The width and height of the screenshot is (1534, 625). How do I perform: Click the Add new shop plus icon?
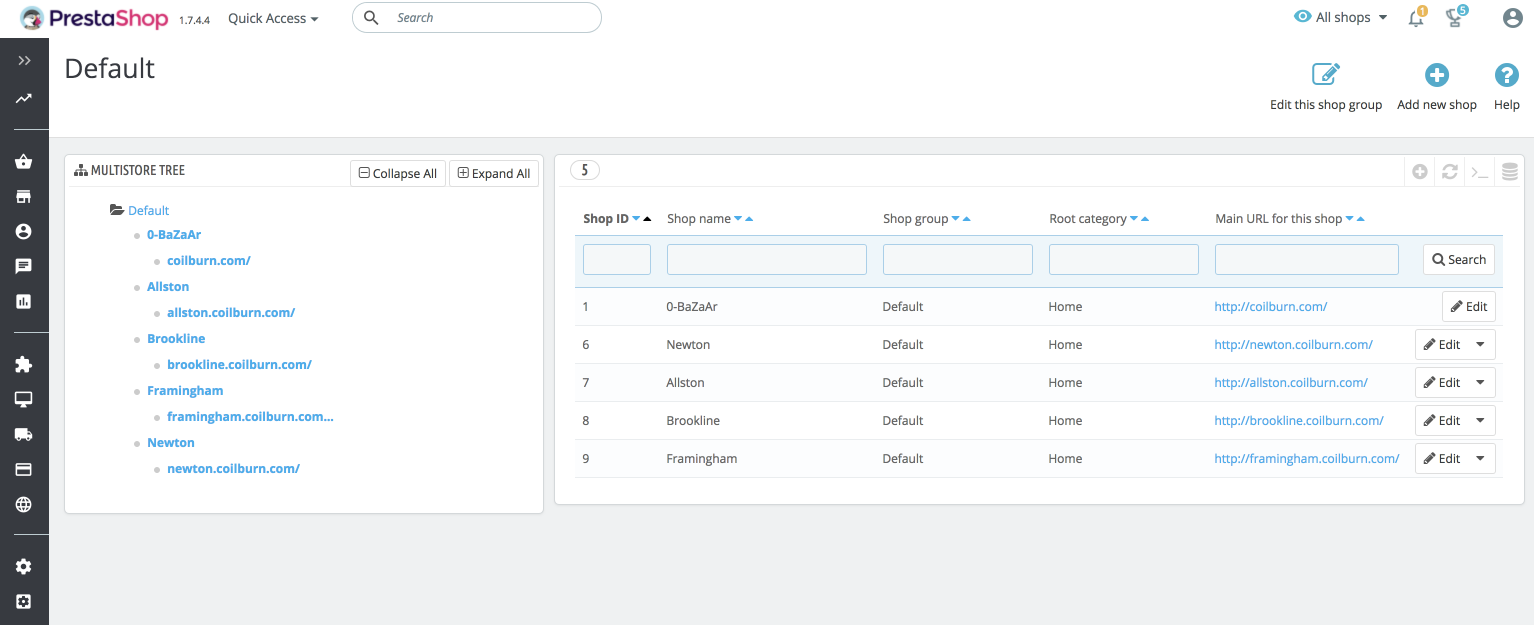[x=1436, y=75]
